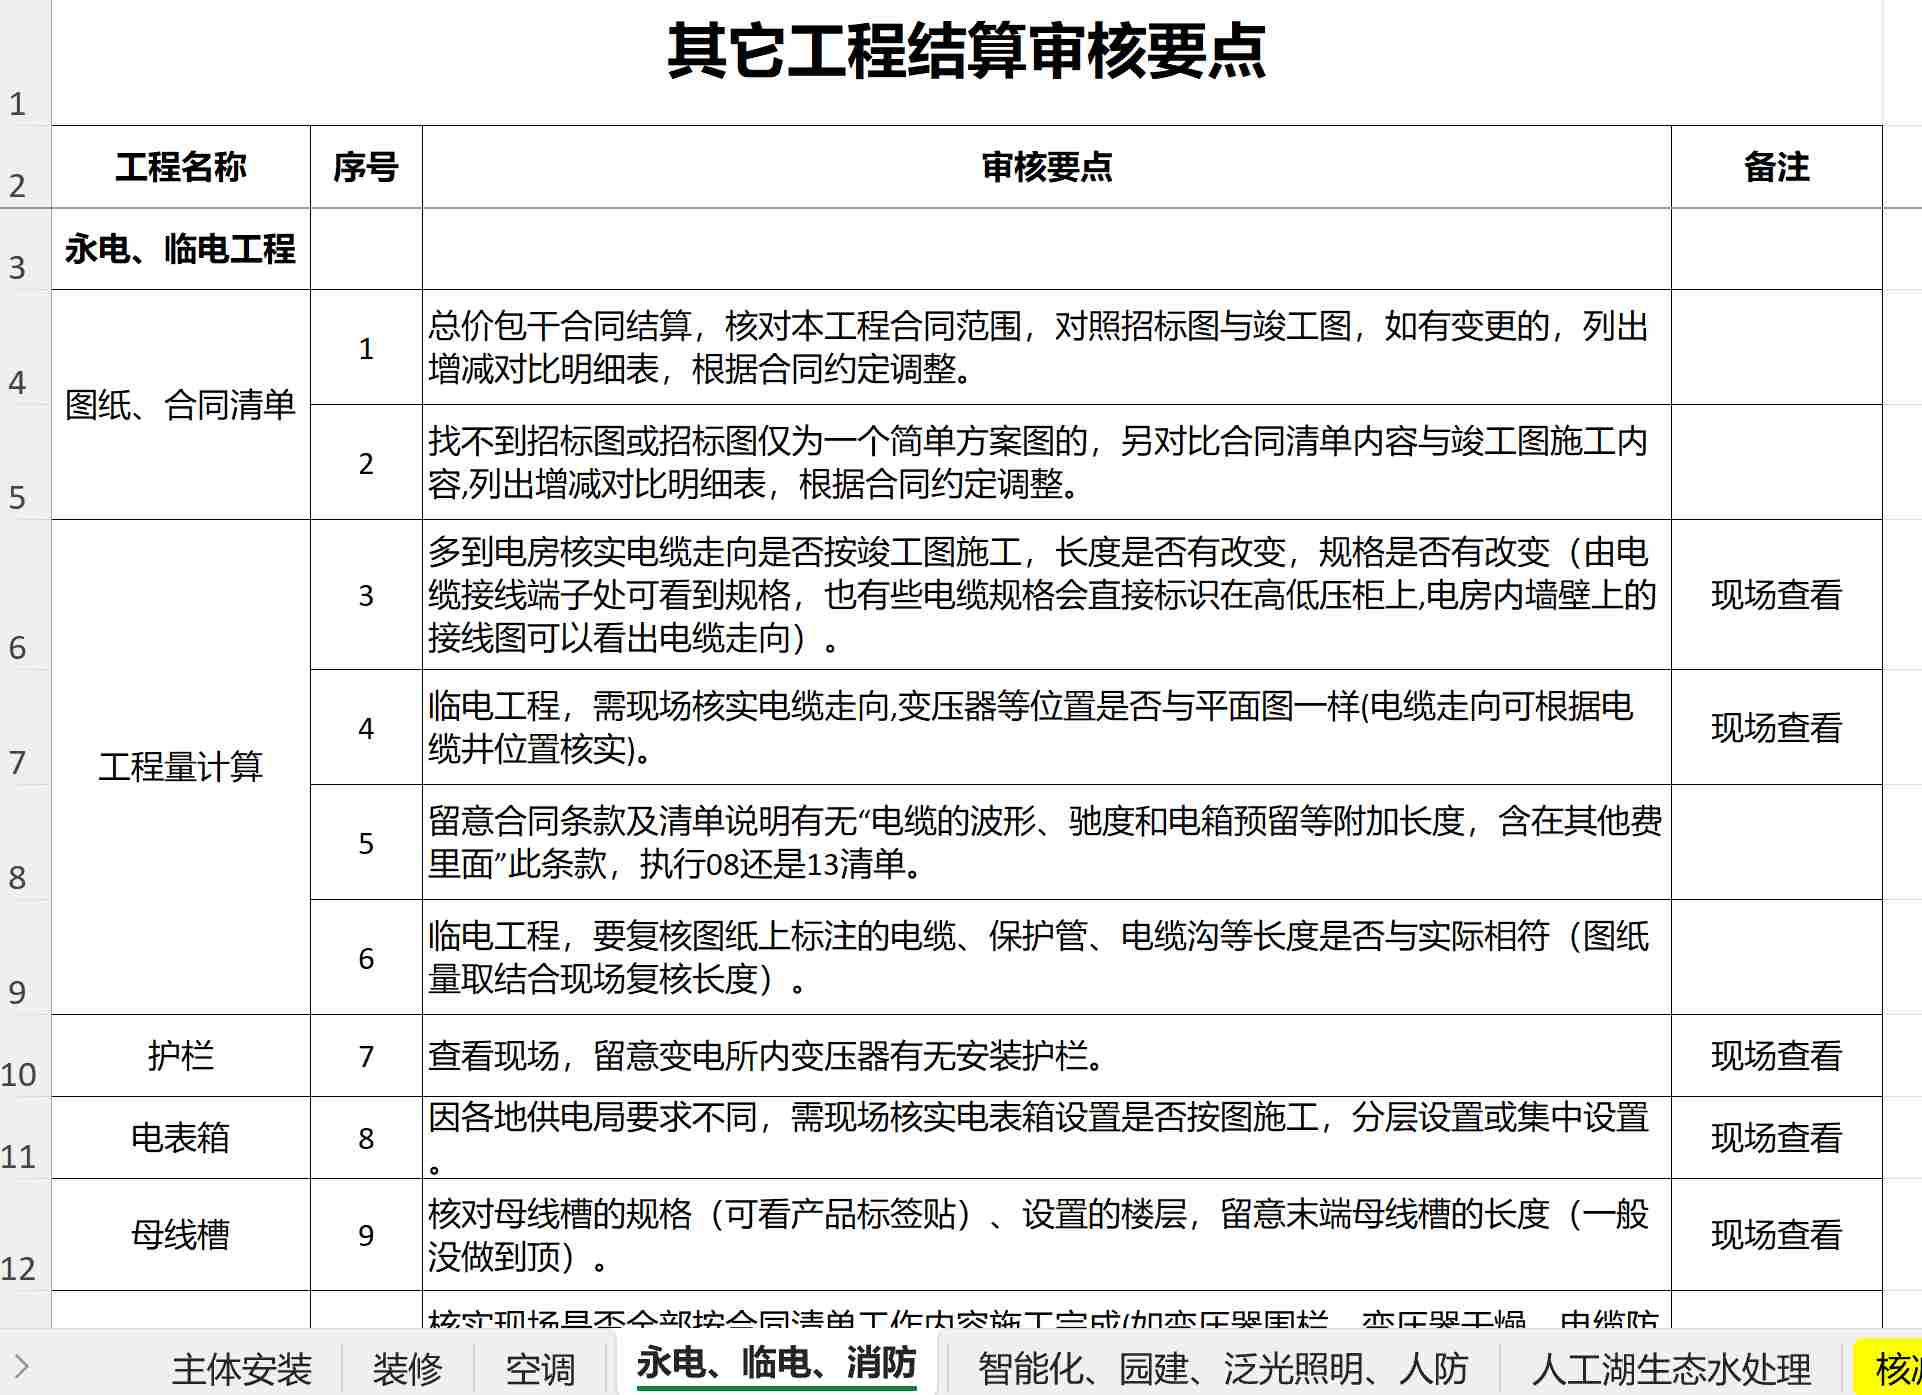This screenshot has width=1922, height=1395.
Task: Select row header 12
Action: (25, 1235)
